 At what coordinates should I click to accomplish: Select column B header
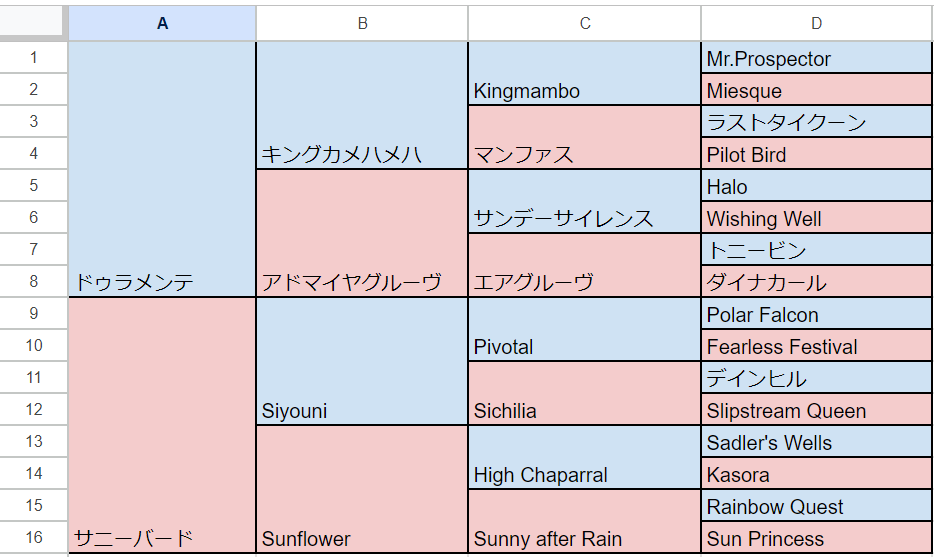coord(362,23)
